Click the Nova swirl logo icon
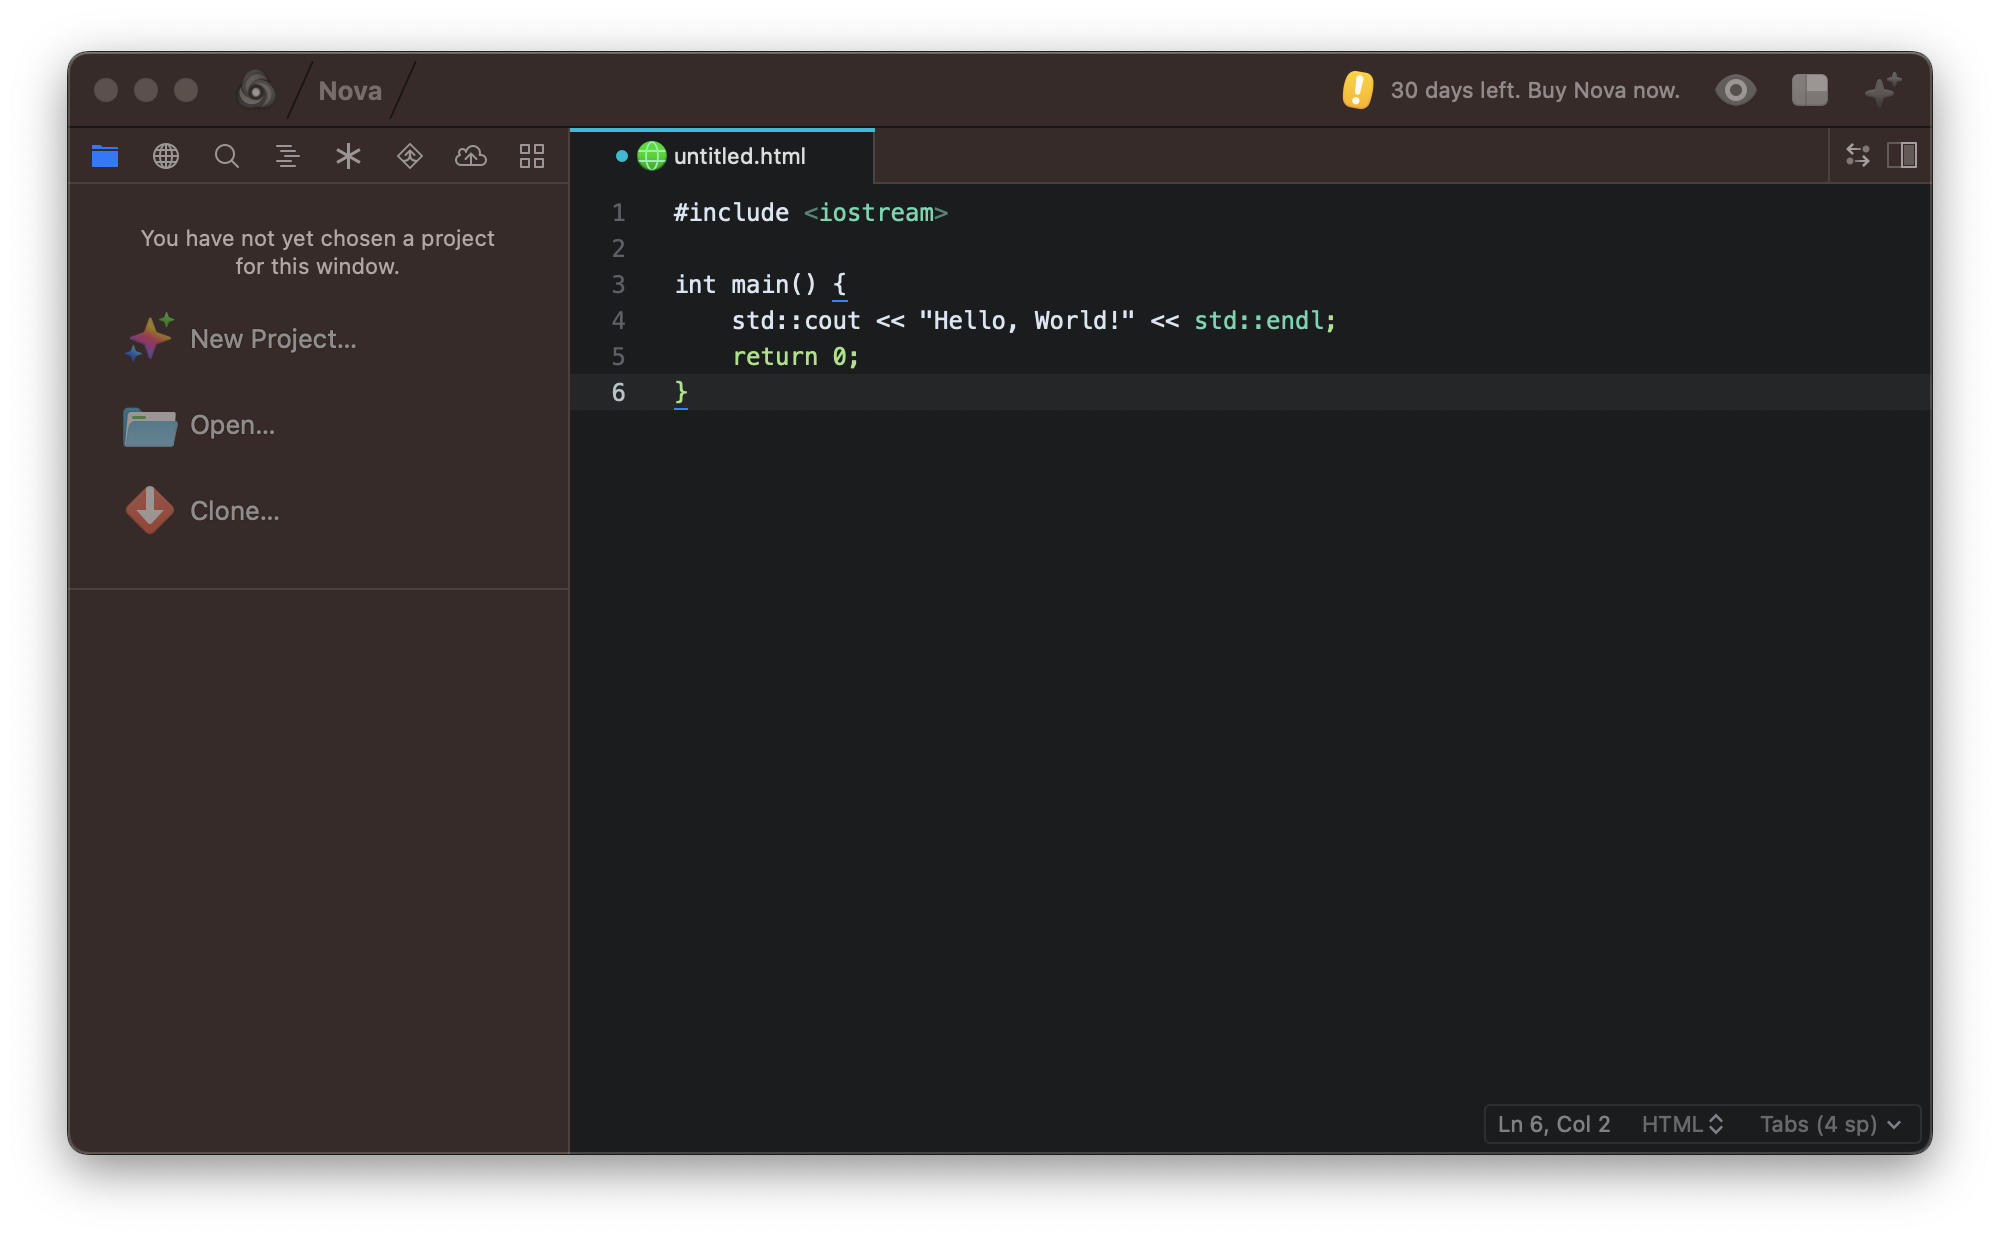The width and height of the screenshot is (2000, 1238). coord(256,90)
